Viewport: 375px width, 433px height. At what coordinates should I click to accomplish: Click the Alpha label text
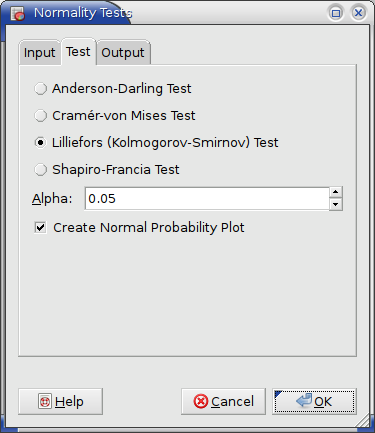tap(52, 199)
